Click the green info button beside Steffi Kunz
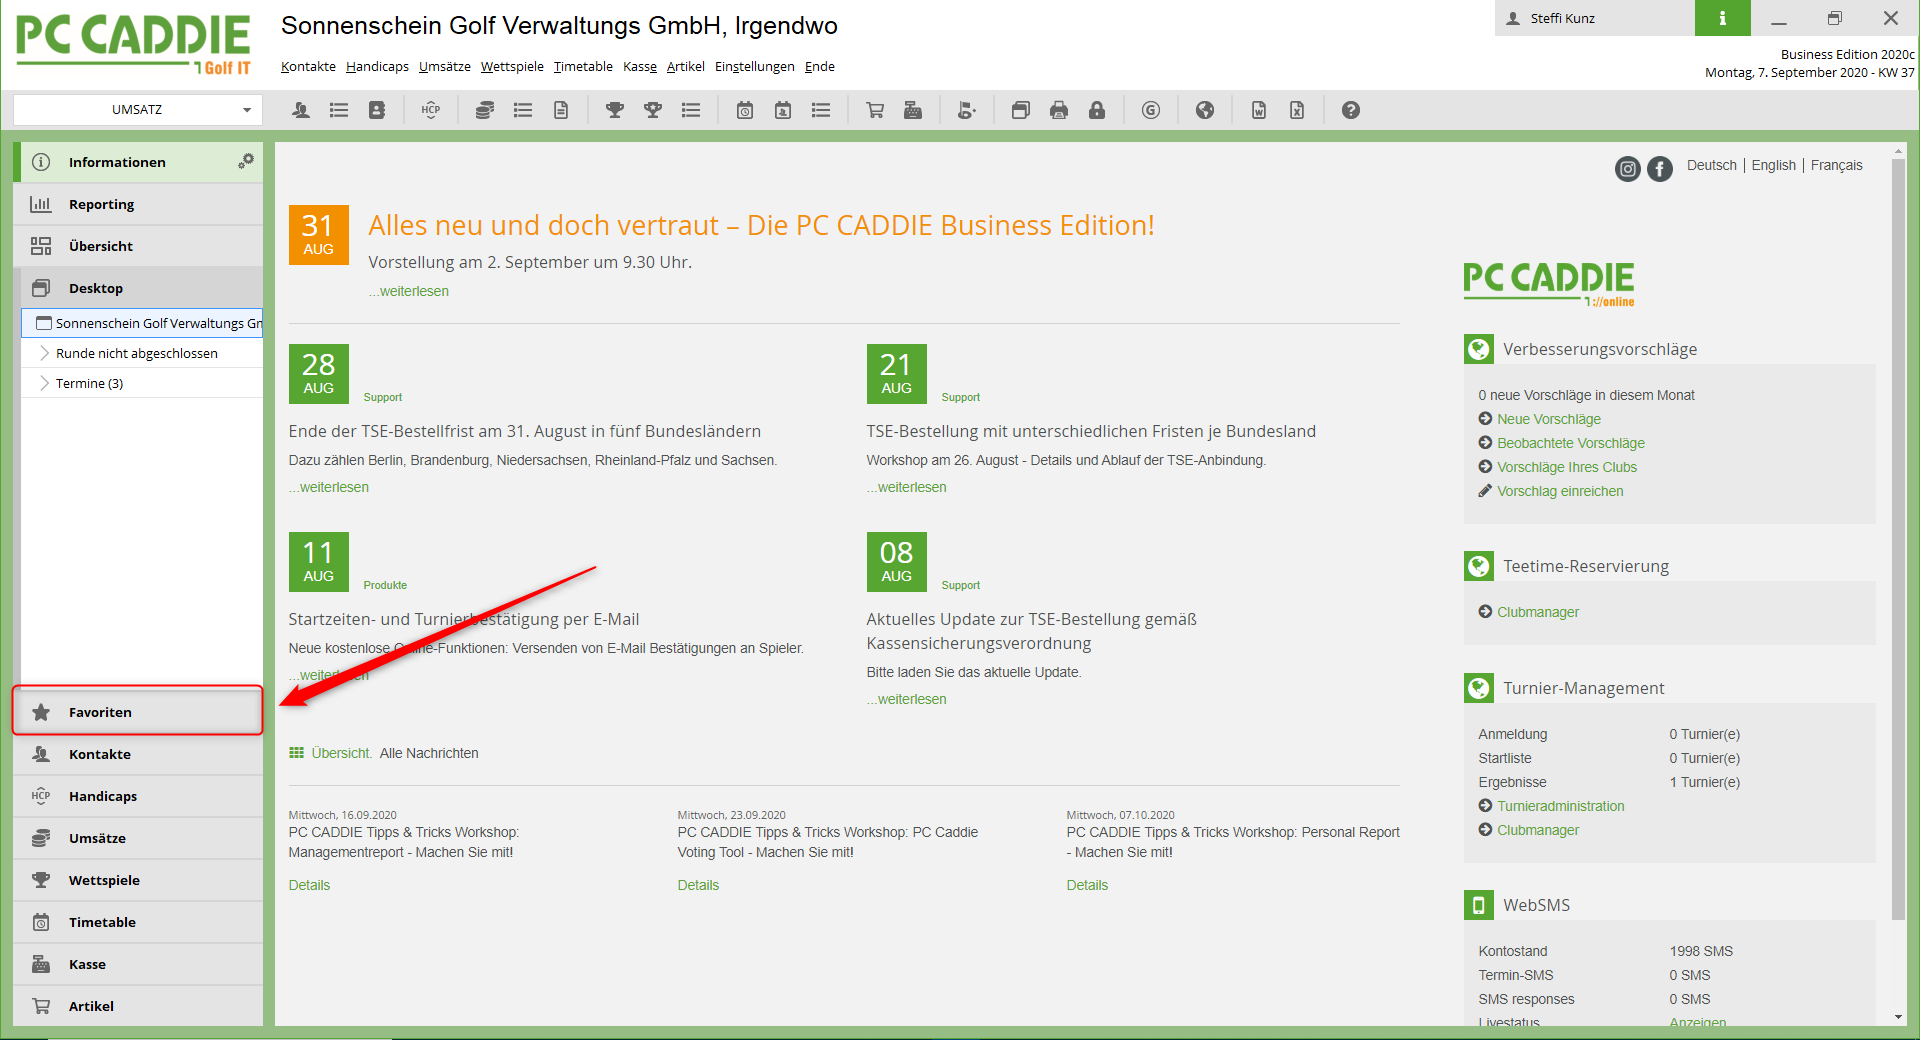The width and height of the screenshot is (1920, 1040). (1722, 18)
